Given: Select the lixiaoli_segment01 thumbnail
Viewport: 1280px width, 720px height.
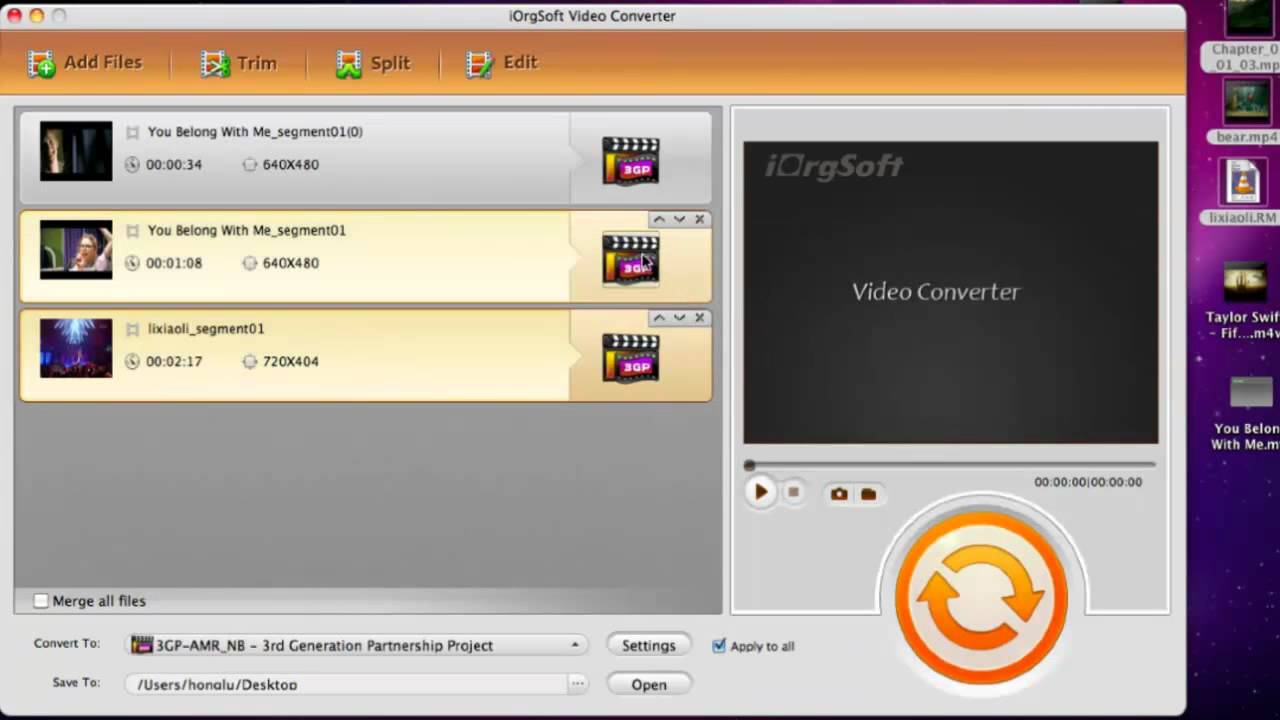Looking at the screenshot, I should [76, 348].
